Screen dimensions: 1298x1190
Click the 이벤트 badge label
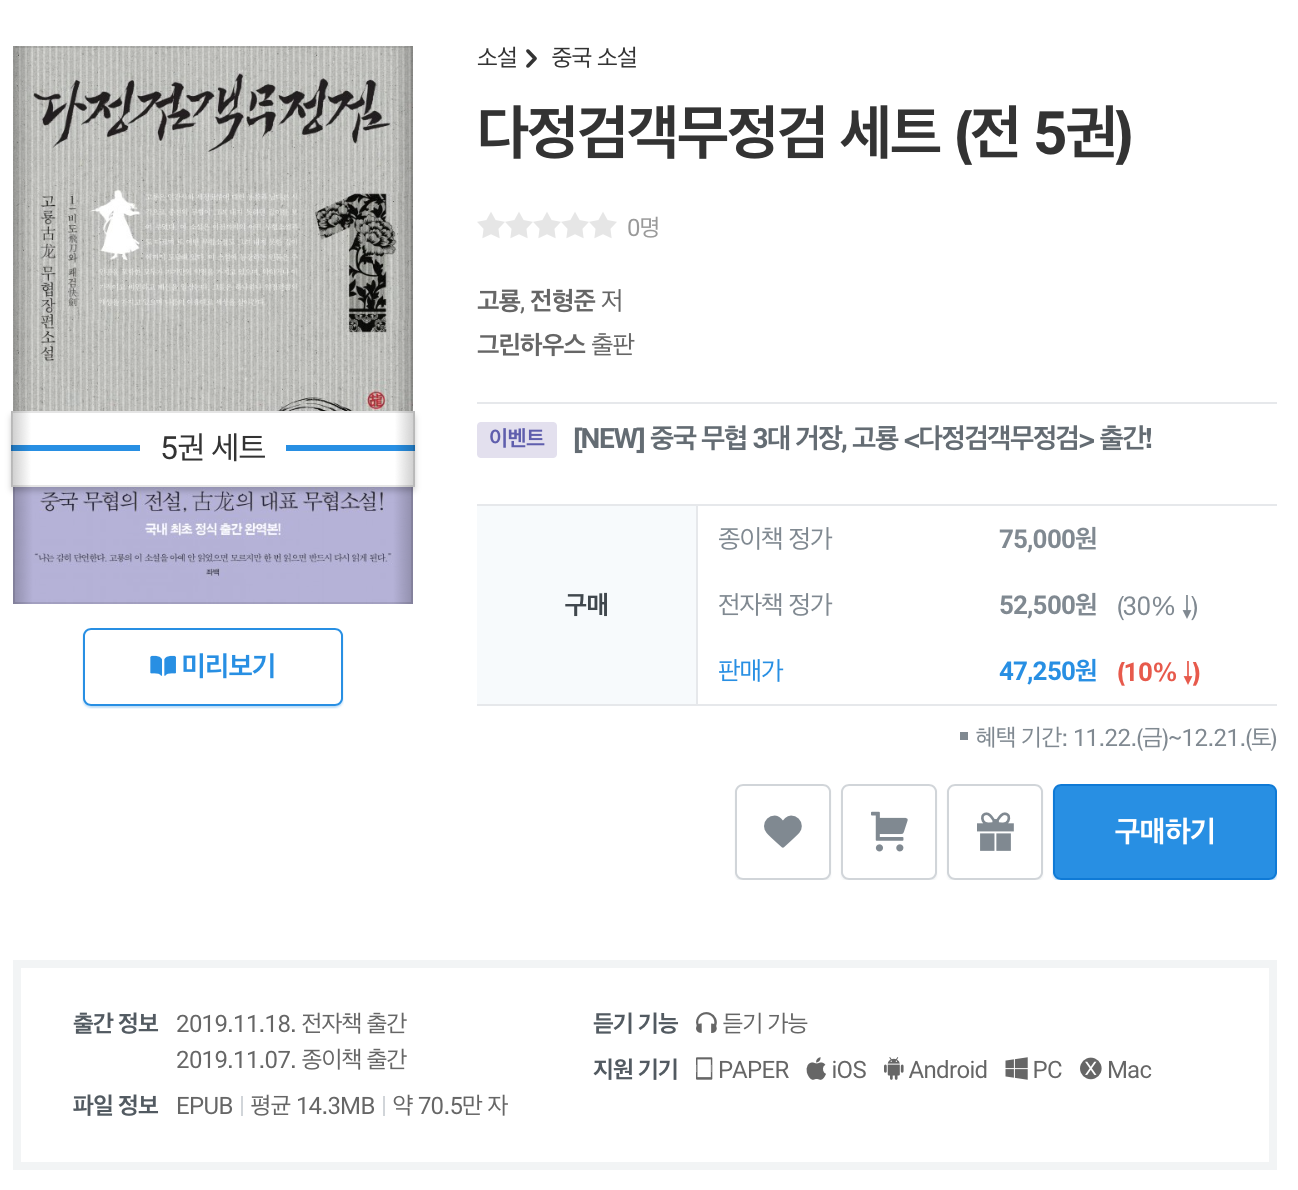pyautogui.click(x=516, y=438)
